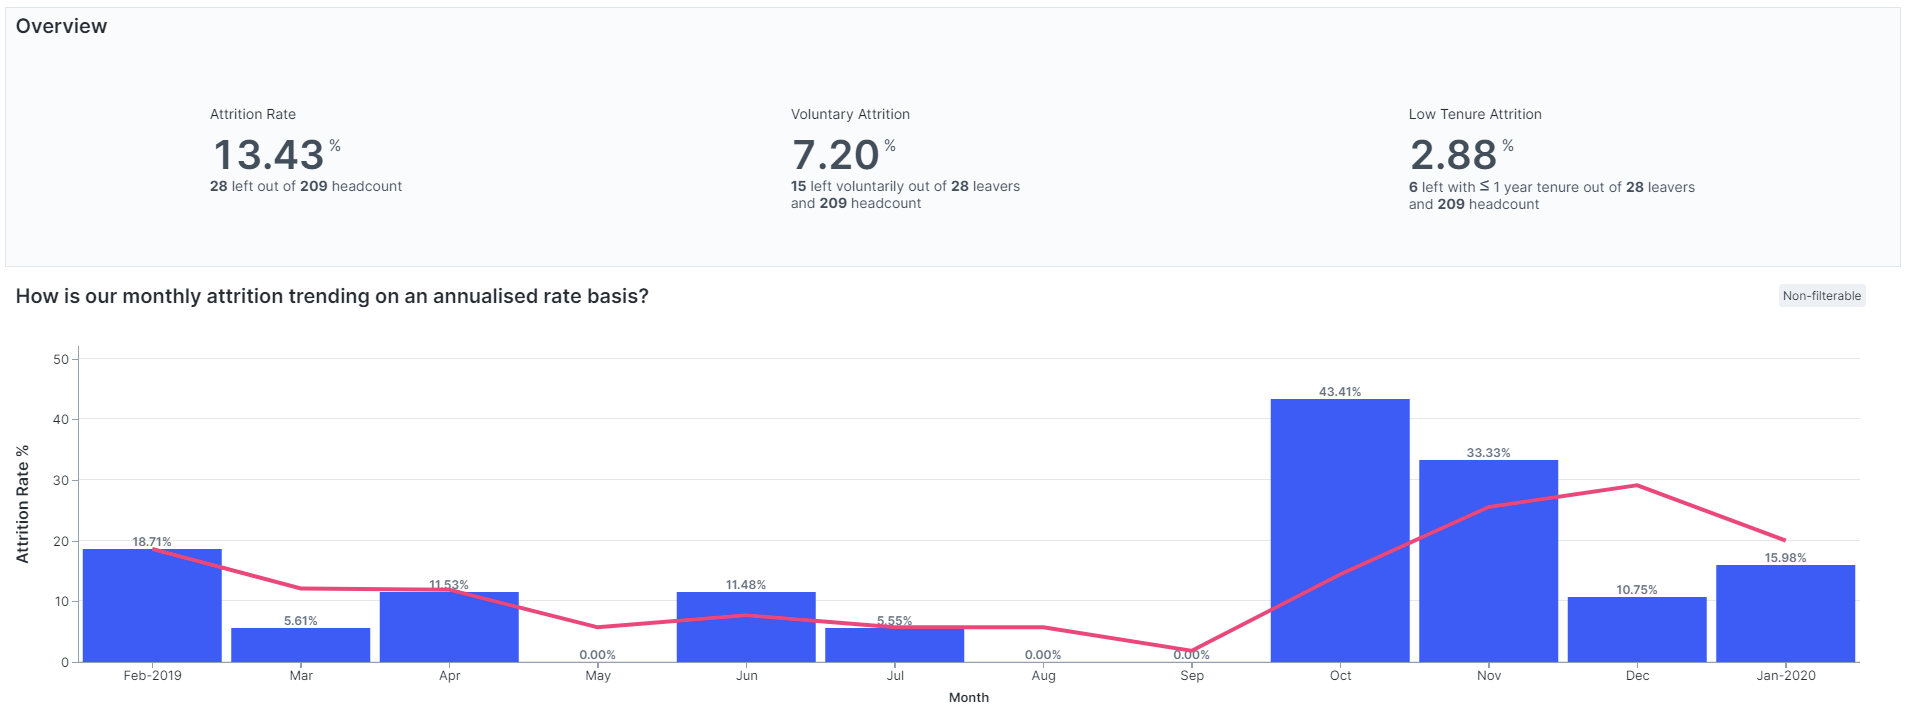
Task: Select the October bar showing 43.41%
Action: (1340, 530)
